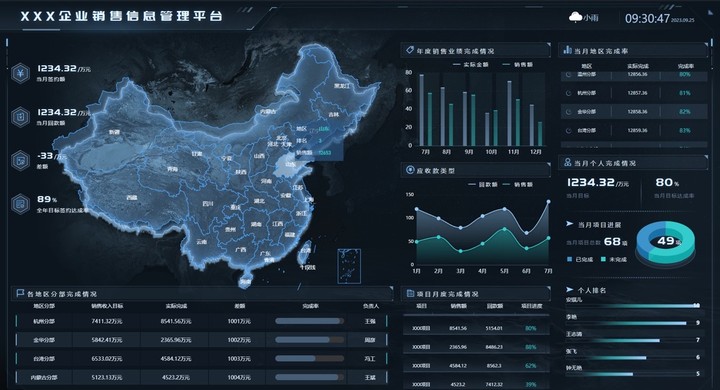The height and width of the screenshot is (390, 720).
Task: Click the 82% rate in 金华分部 row
Action: click(685, 112)
